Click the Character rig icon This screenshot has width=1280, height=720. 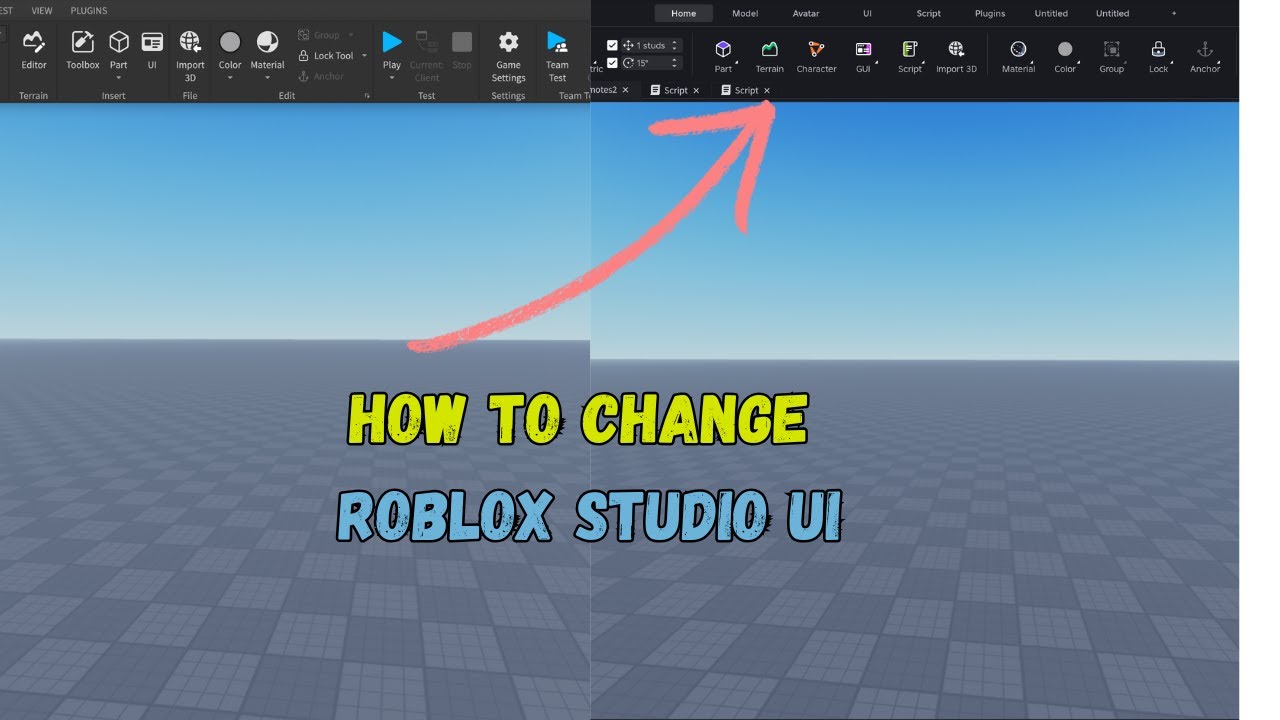[816, 49]
